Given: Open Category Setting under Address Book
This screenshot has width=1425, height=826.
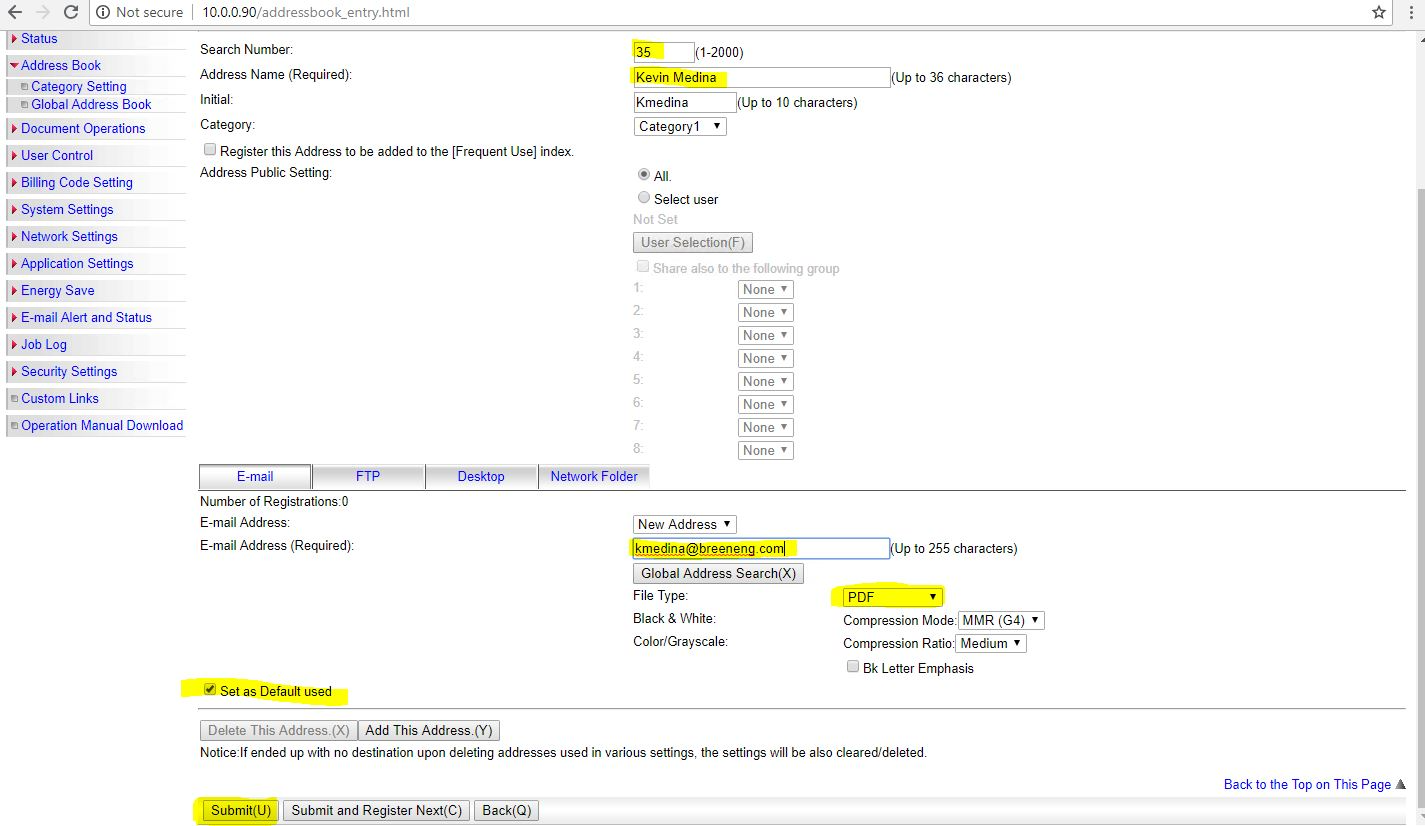Looking at the screenshot, I should [x=80, y=86].
